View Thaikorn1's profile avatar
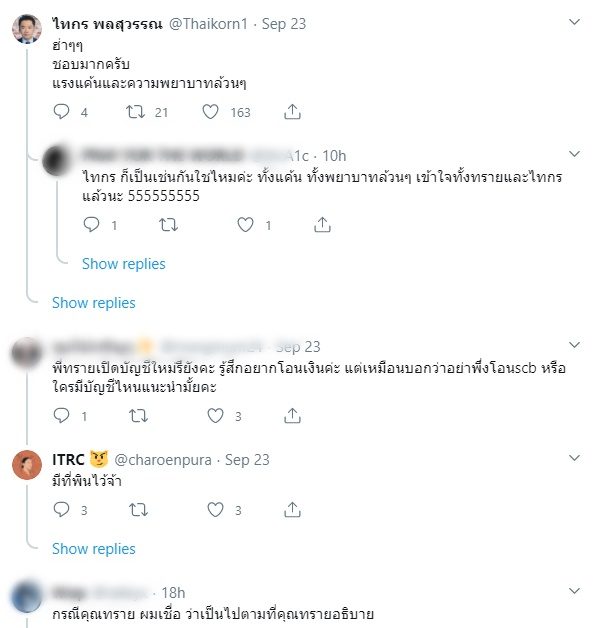Image resolution: width=594 pixels, height=628 pixels. (27, 28)
